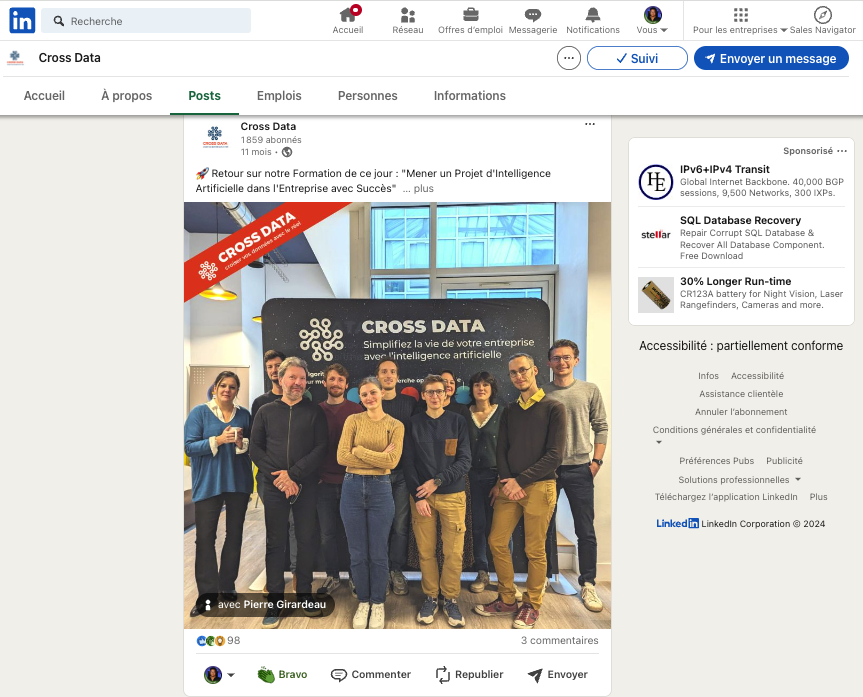The image size is (863, 697).
Task: Click the Republier button
Action: pyautogui.click(x=469, y=674)
